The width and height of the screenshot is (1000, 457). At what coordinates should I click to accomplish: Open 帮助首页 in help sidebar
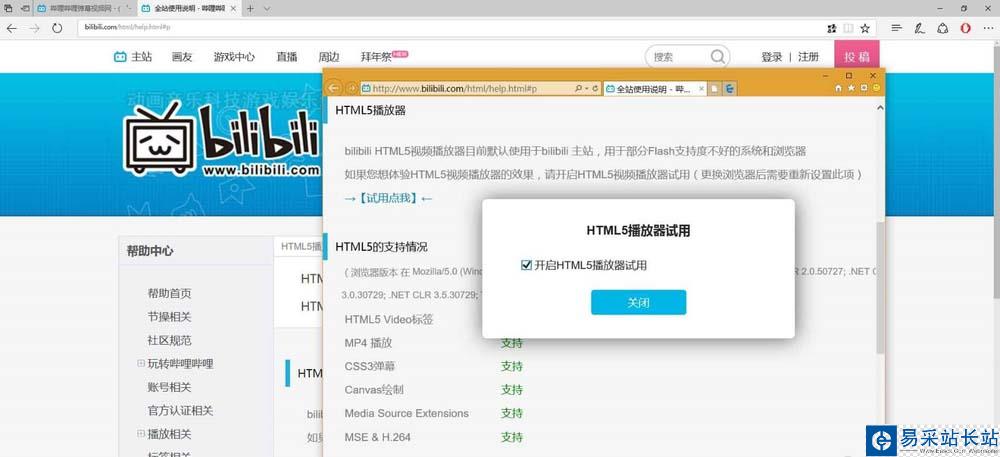click(x=170, y=293)
